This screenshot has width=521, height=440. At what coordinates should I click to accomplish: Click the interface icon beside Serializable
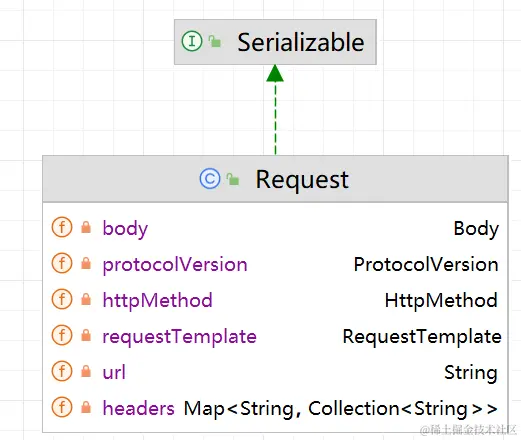tap(192, 41)
